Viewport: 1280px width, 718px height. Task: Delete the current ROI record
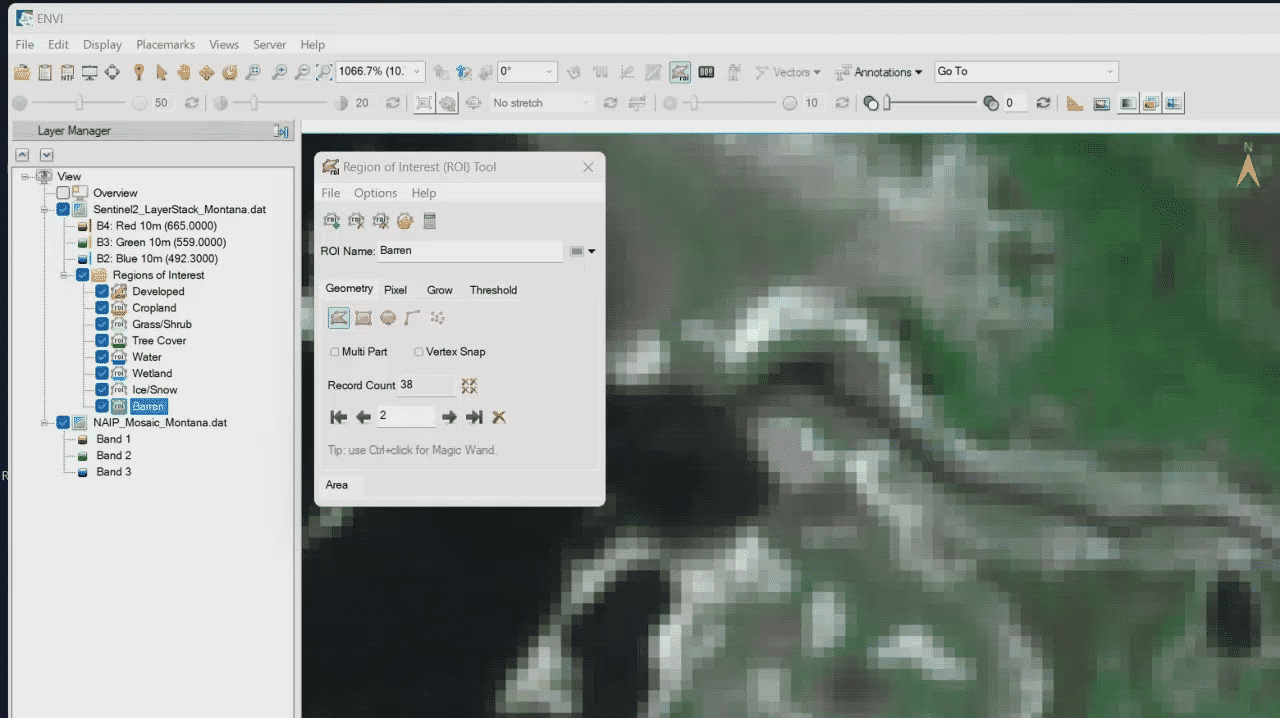tap(499, 417)
